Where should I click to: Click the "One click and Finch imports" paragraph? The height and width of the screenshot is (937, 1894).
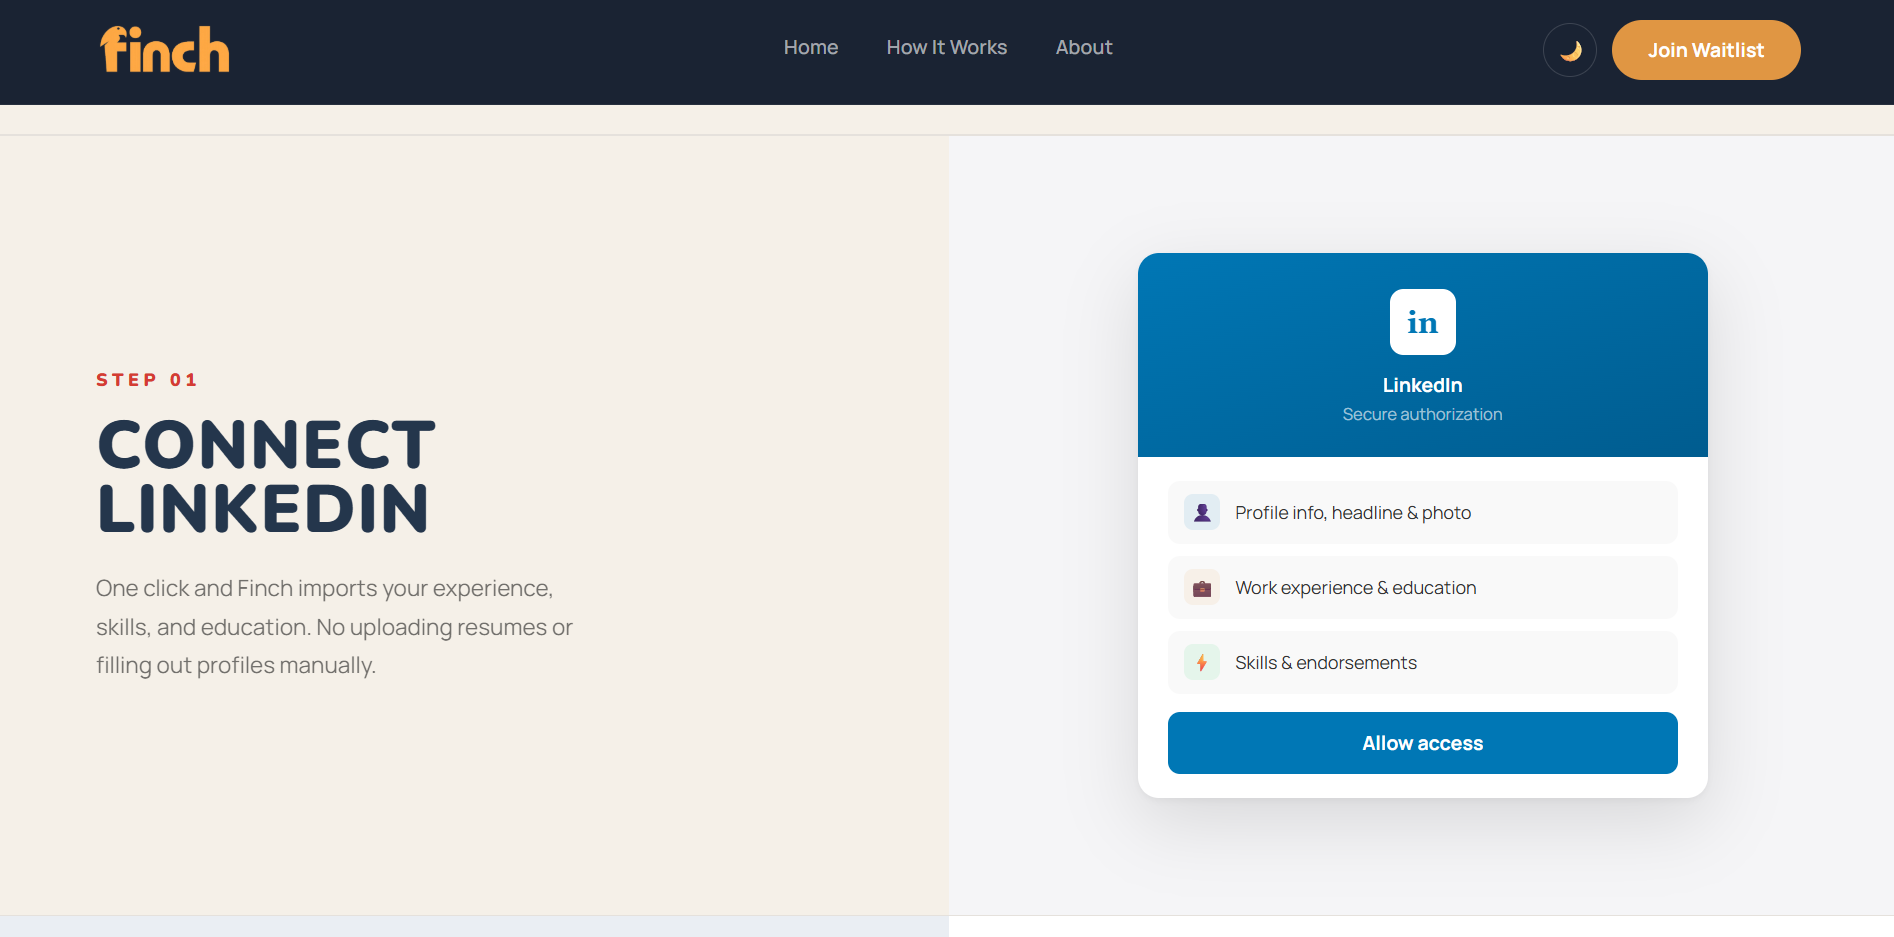point(334,627)
